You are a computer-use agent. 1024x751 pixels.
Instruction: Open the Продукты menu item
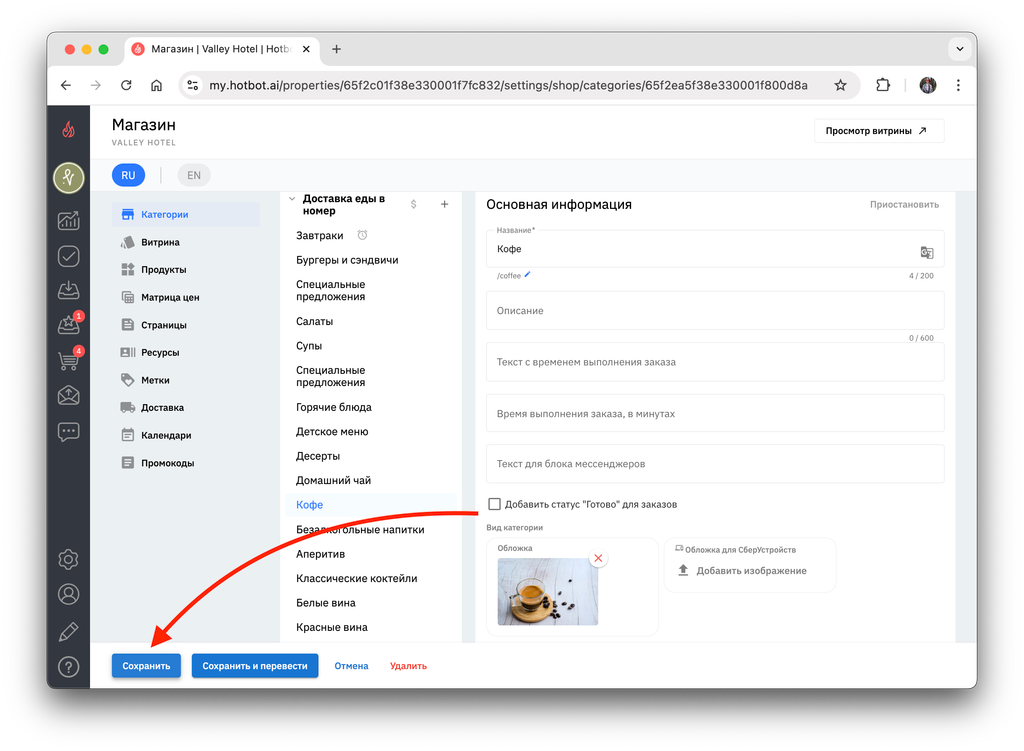point(185,270)
